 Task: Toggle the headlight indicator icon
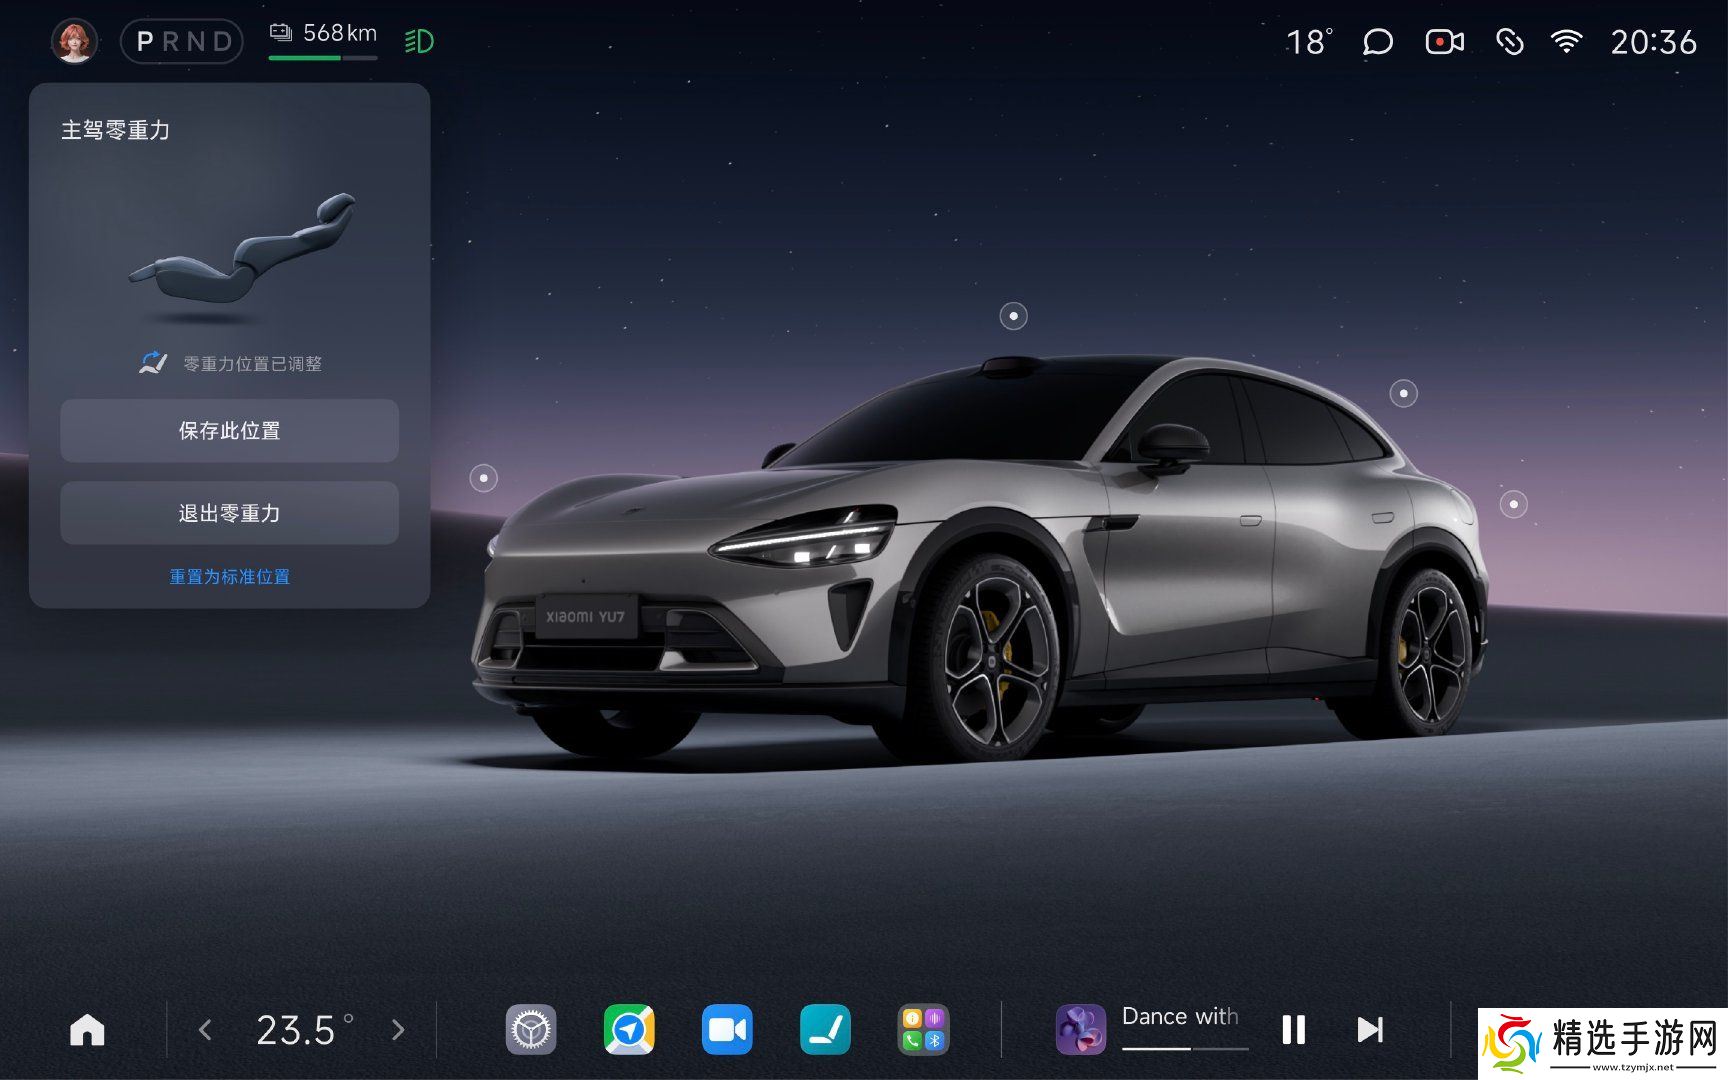coord(419,42)
